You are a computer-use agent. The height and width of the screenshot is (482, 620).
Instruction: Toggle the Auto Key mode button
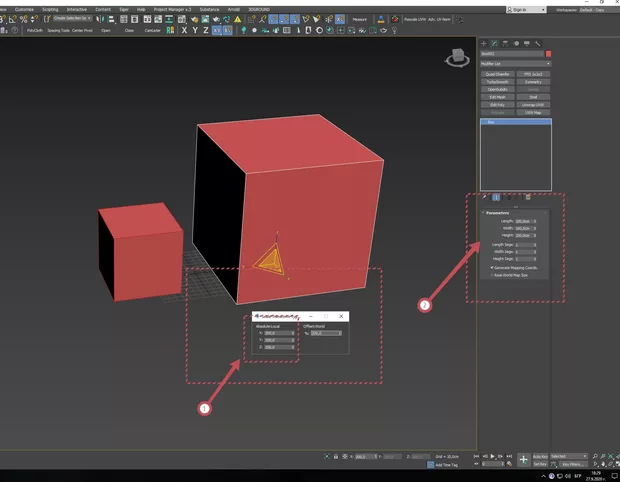[538, 455]
